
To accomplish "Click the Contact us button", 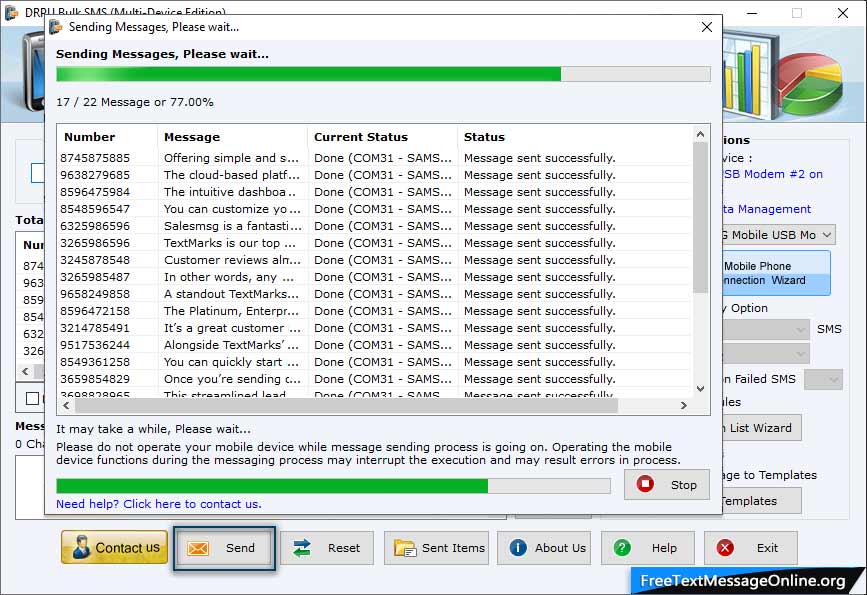I will [x=114, y=547].
